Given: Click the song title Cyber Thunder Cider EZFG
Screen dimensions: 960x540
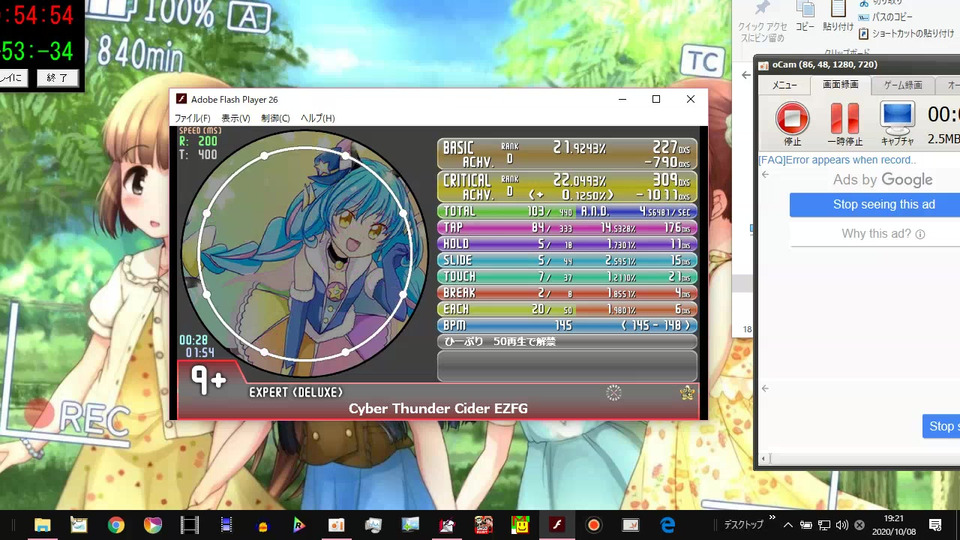Looking at the screenshot, I should [x=438, y=408].
